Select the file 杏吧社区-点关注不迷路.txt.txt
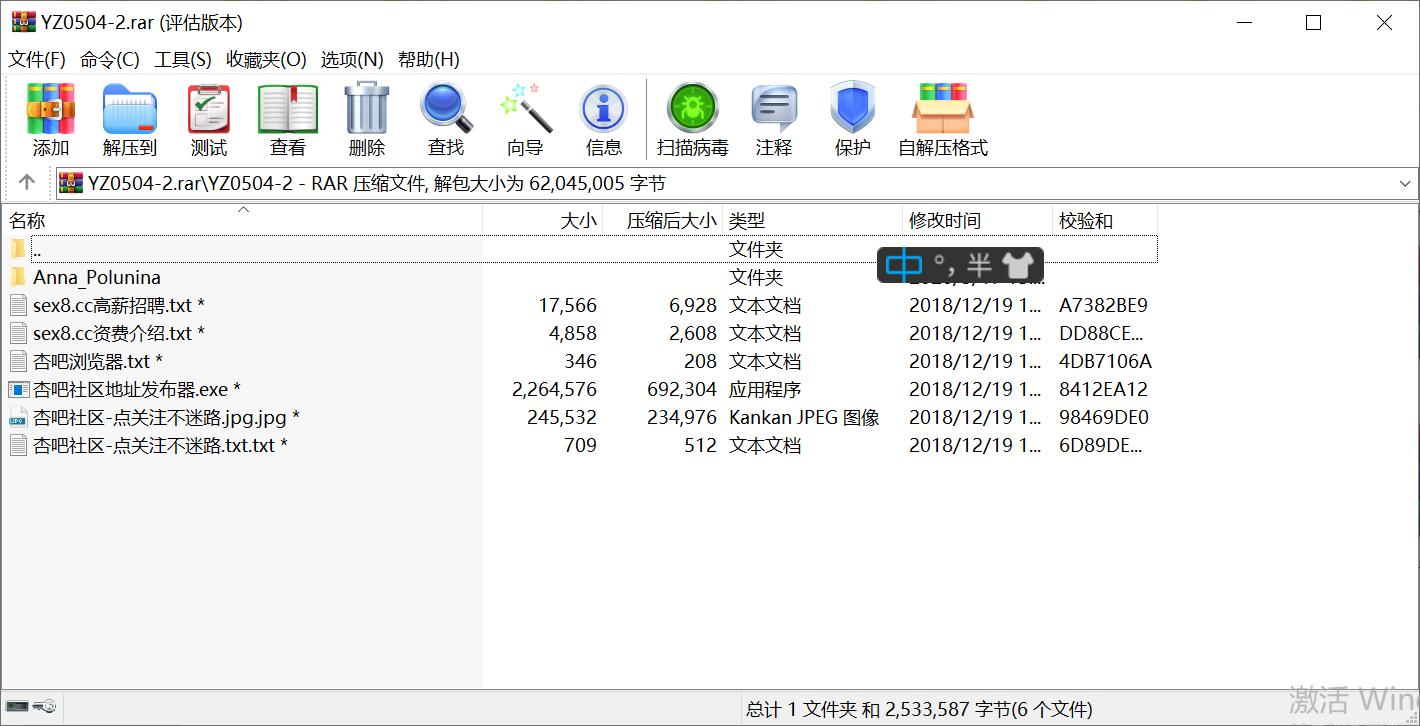This screenshot has width=1420, height=726. point(160,445)
